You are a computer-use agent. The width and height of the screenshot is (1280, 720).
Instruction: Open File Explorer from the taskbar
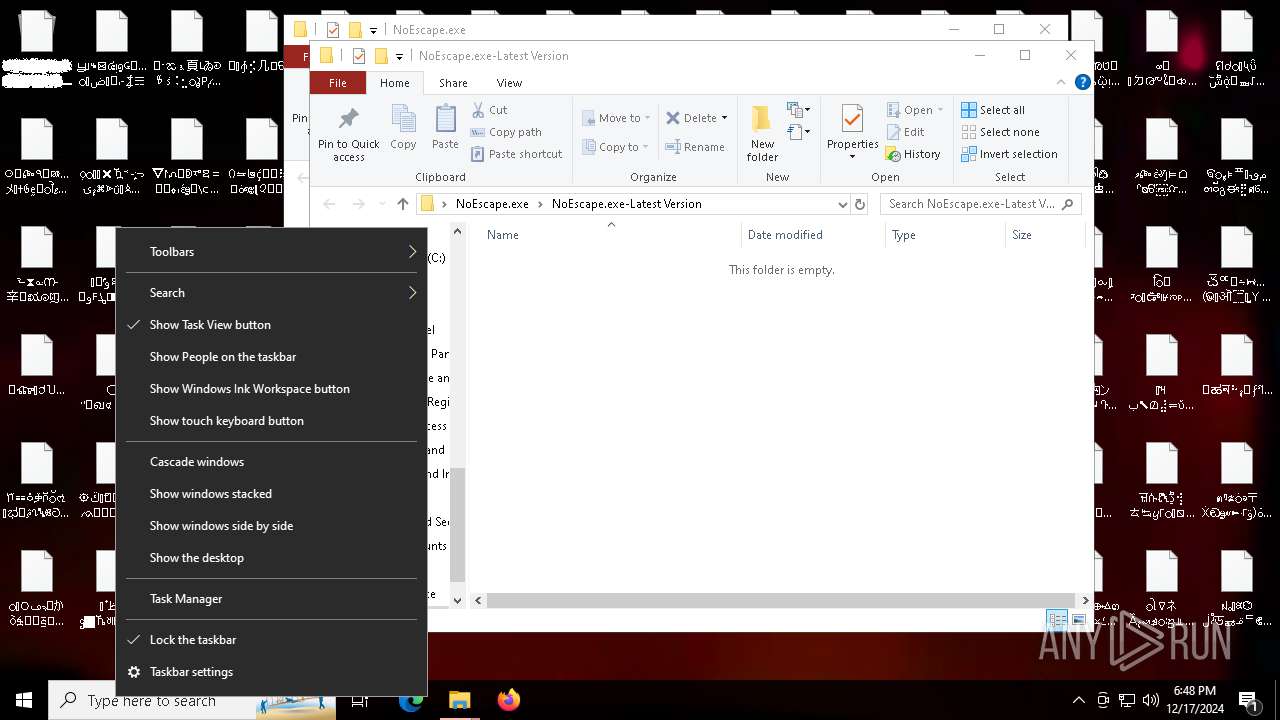459,700
